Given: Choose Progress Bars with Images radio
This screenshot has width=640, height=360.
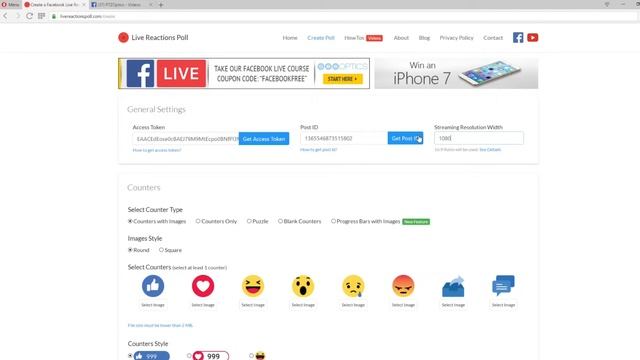Looking at the screenshot, I should [333, 221].
